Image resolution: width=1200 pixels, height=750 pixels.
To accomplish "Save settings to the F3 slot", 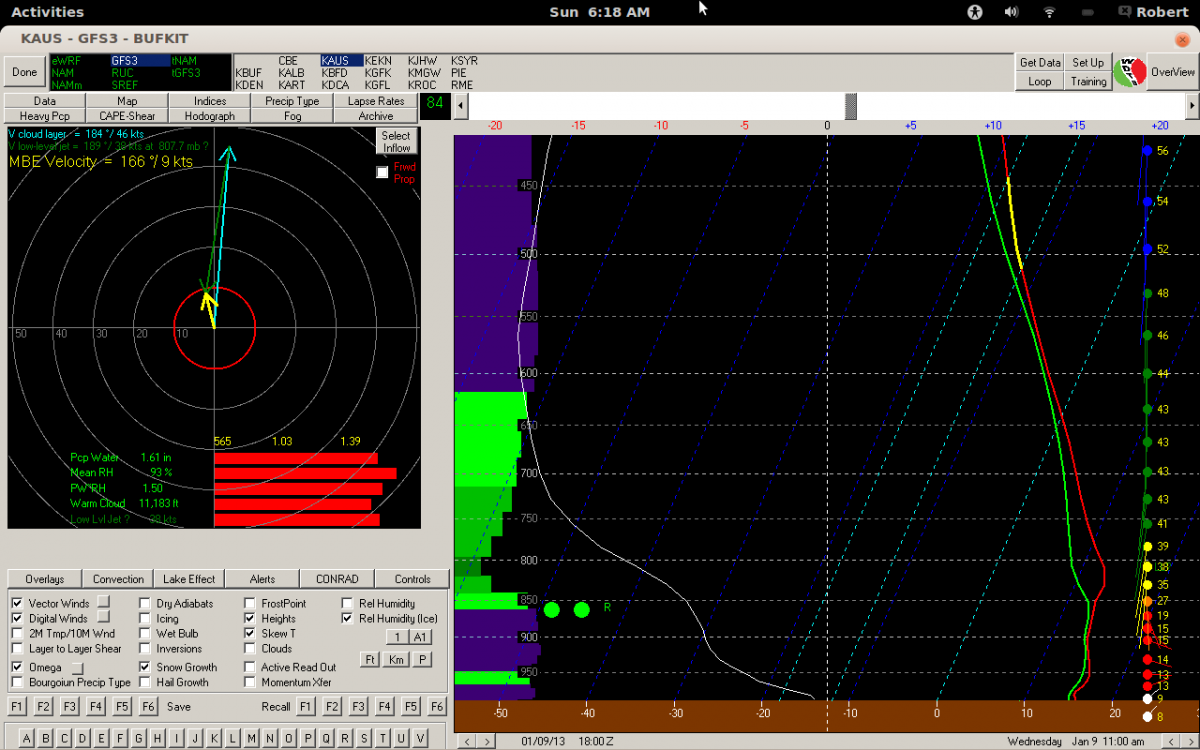I will (69, 706).
